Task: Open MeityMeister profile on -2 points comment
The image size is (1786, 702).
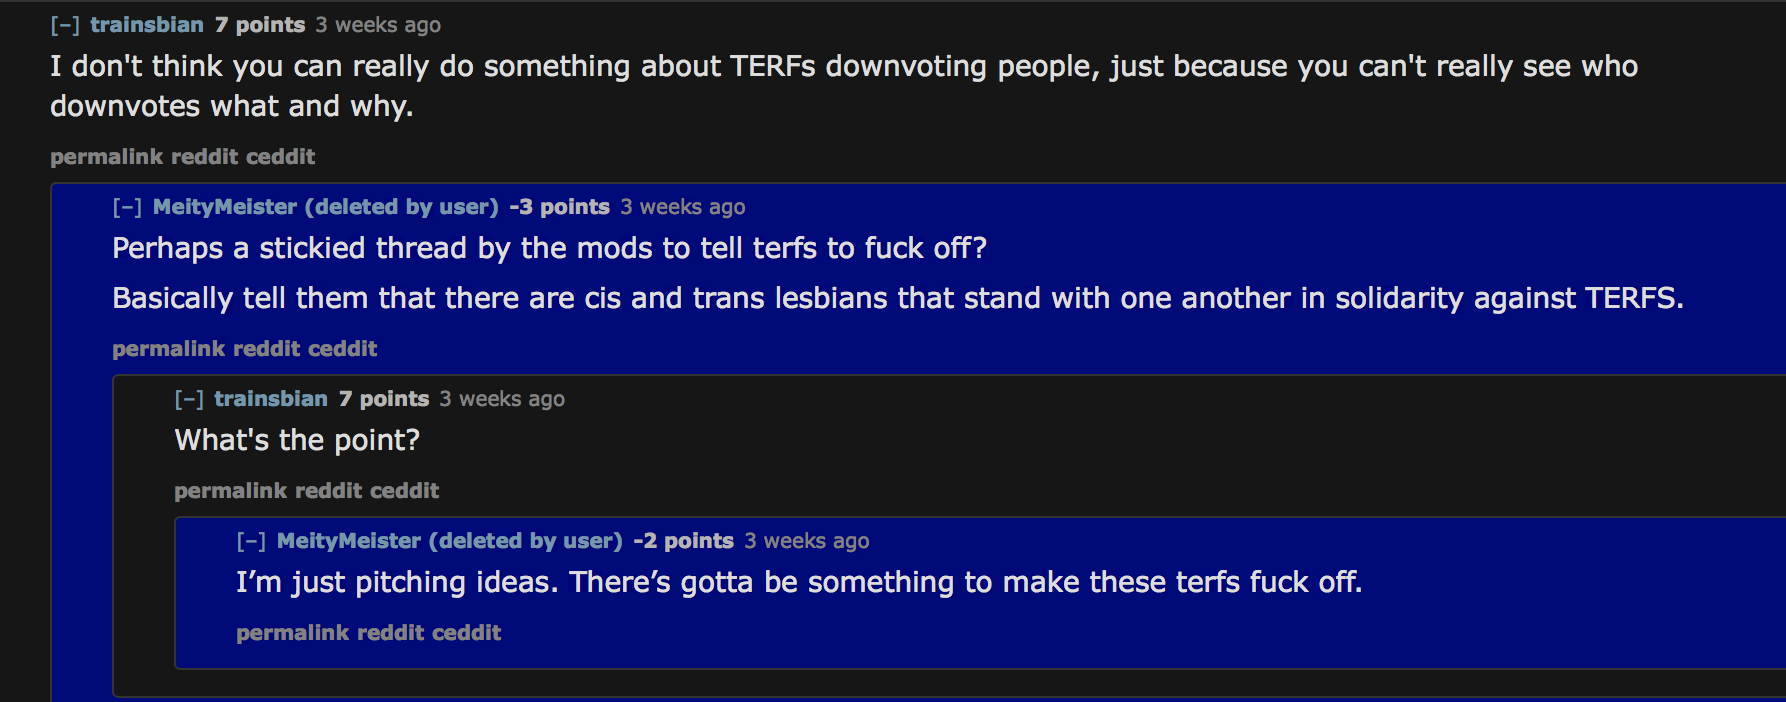Action: [x=349, y=541]
